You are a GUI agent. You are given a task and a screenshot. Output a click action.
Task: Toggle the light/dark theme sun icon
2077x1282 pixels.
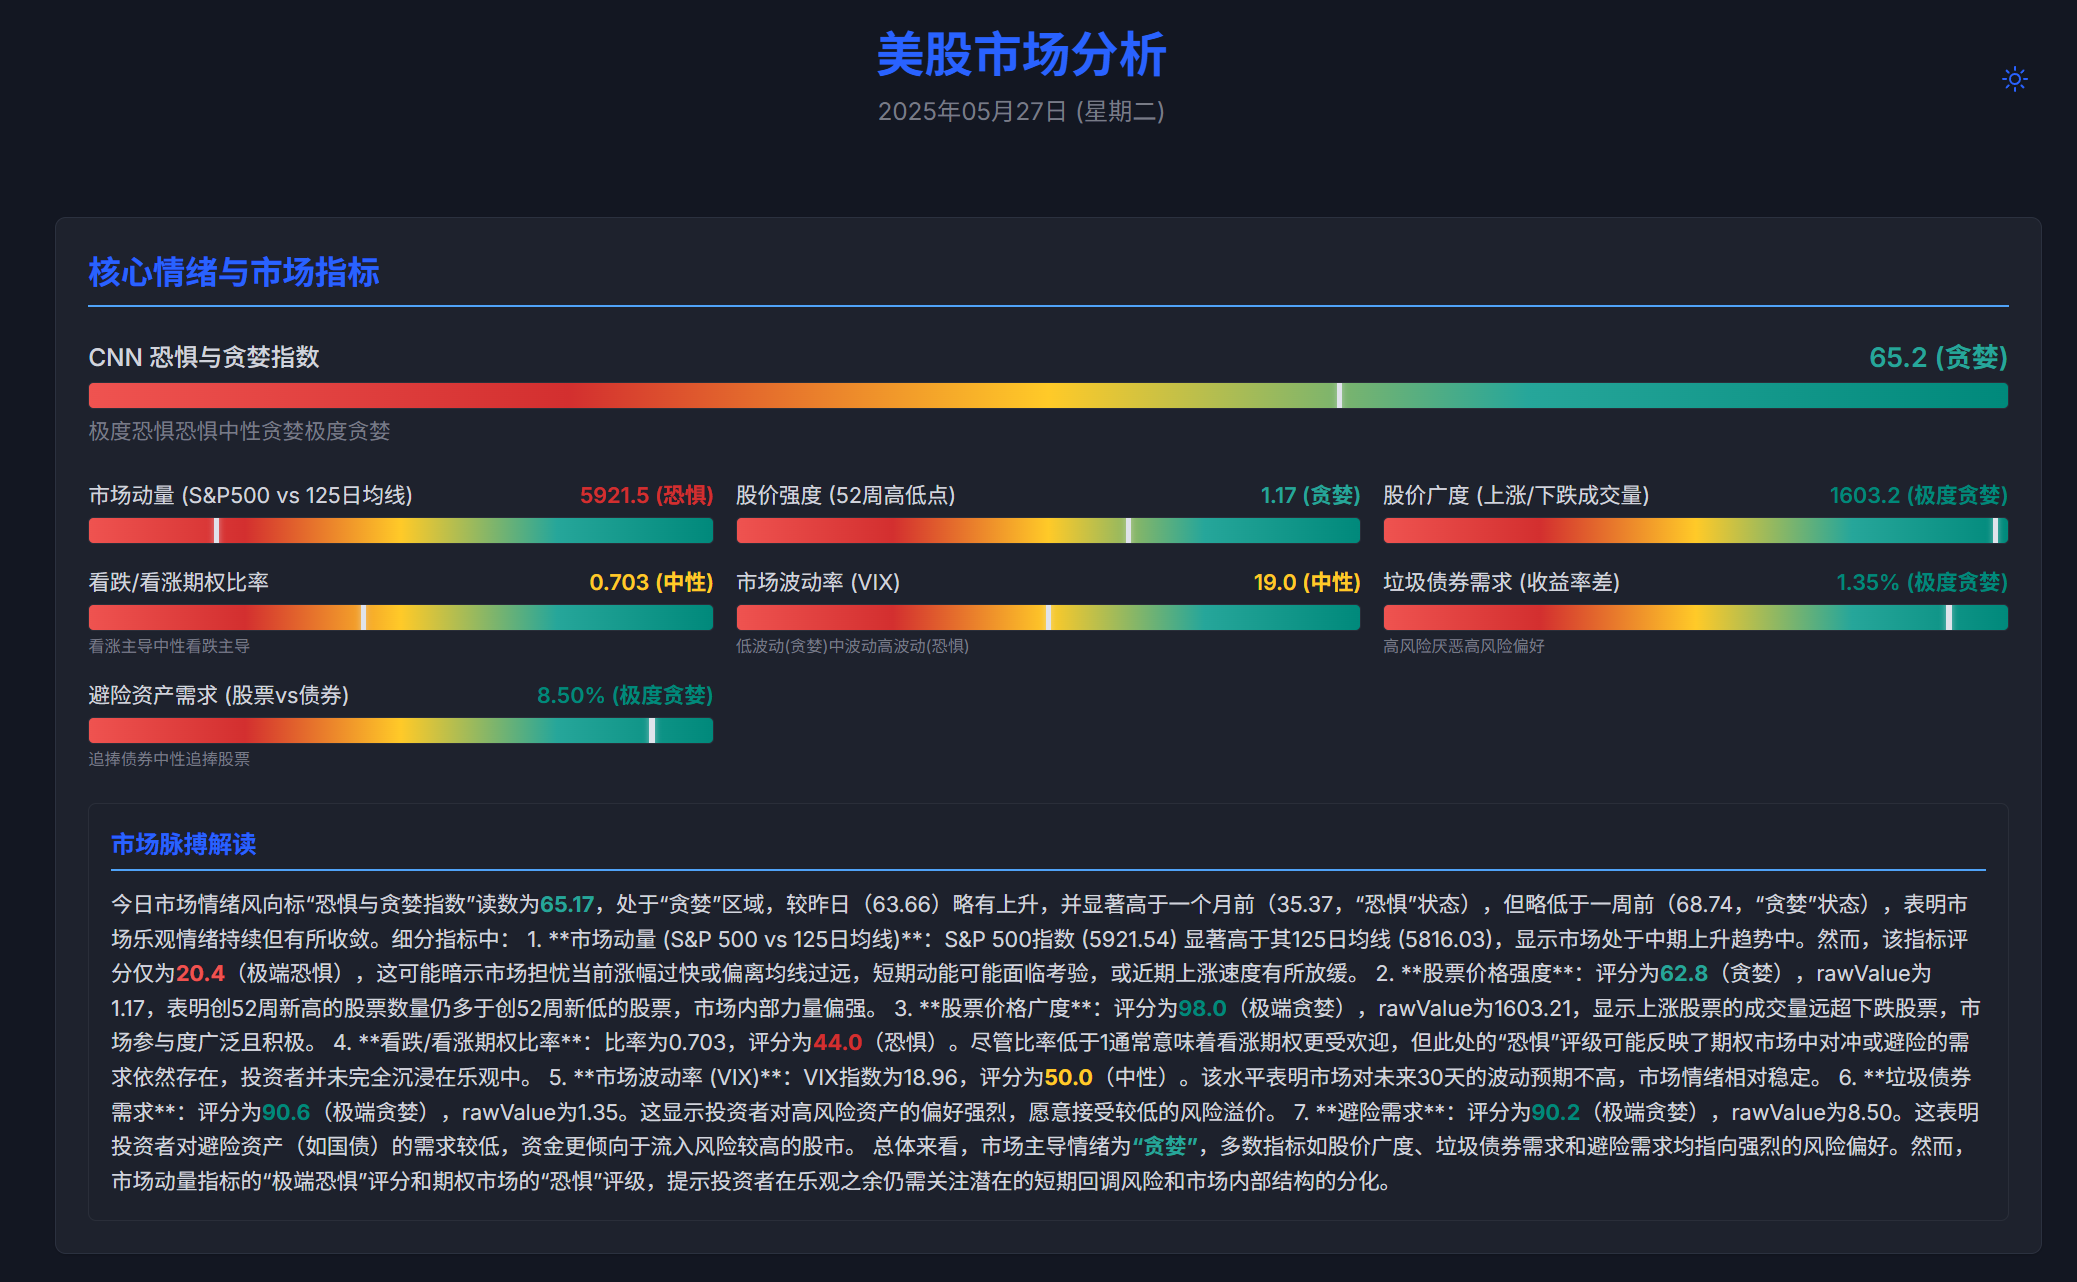coord(2014,79)
